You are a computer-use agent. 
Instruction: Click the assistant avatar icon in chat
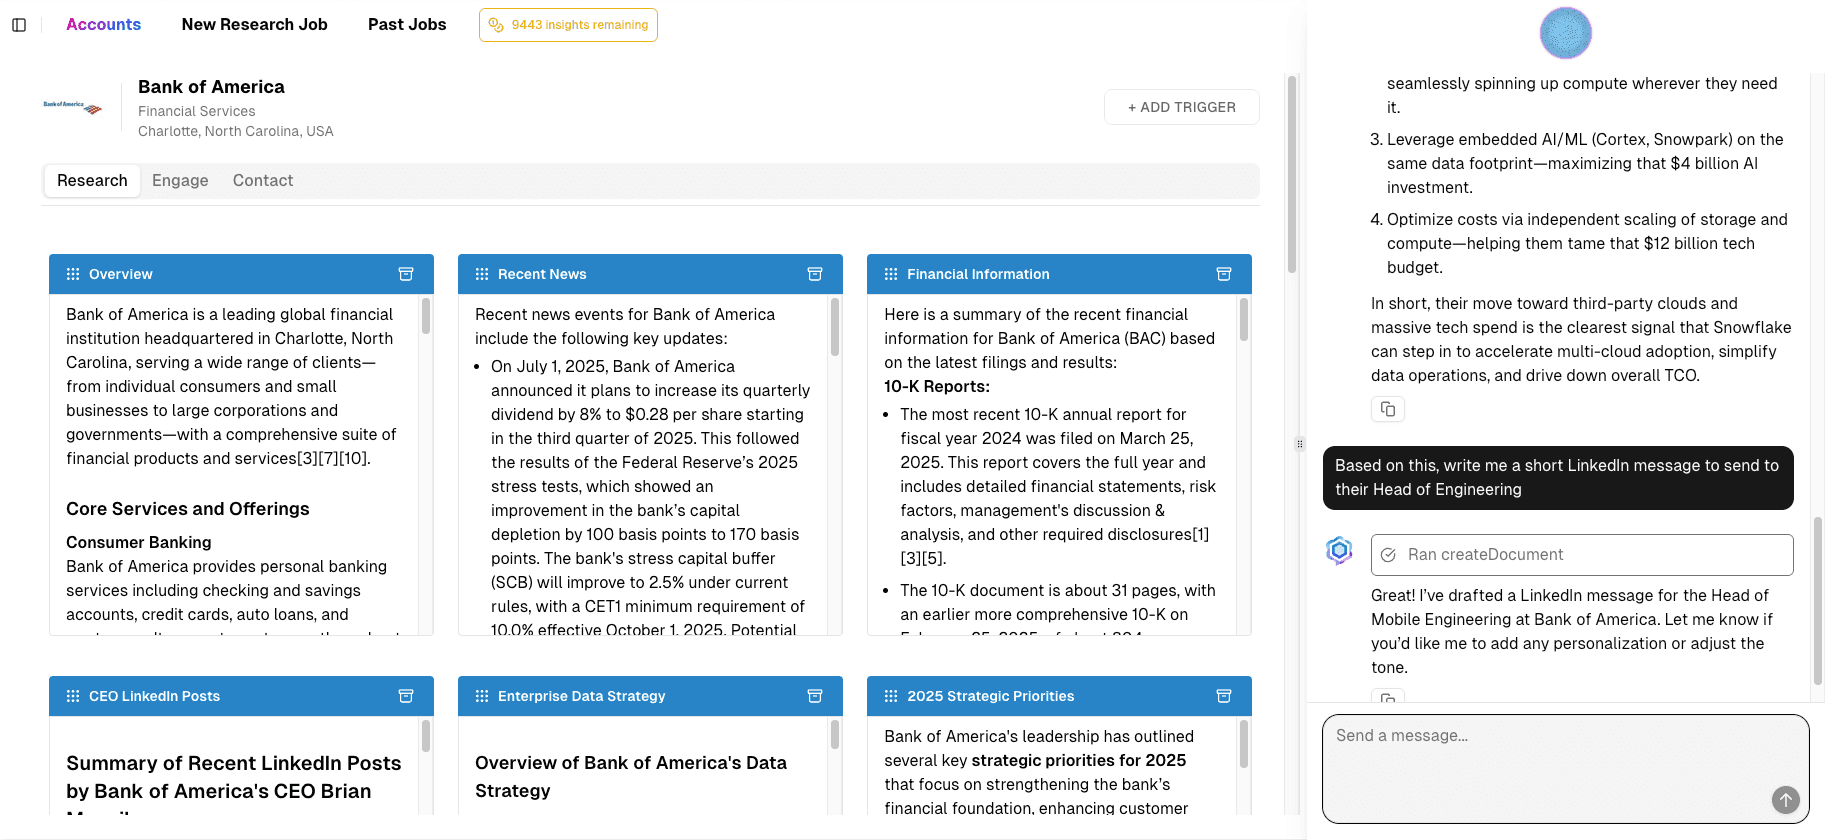click(1340, 551)
